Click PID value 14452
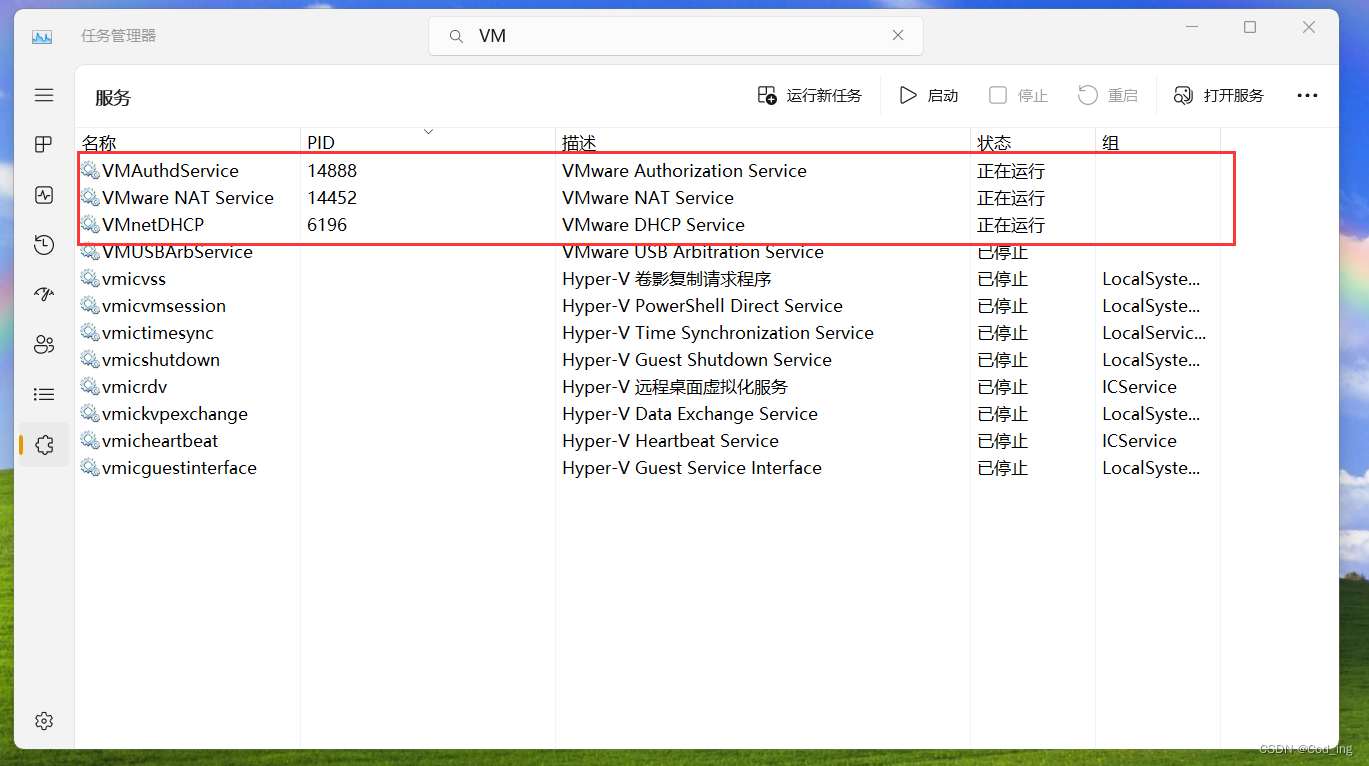This screenshot has height=766, width=1369. [x=332, y=198]
